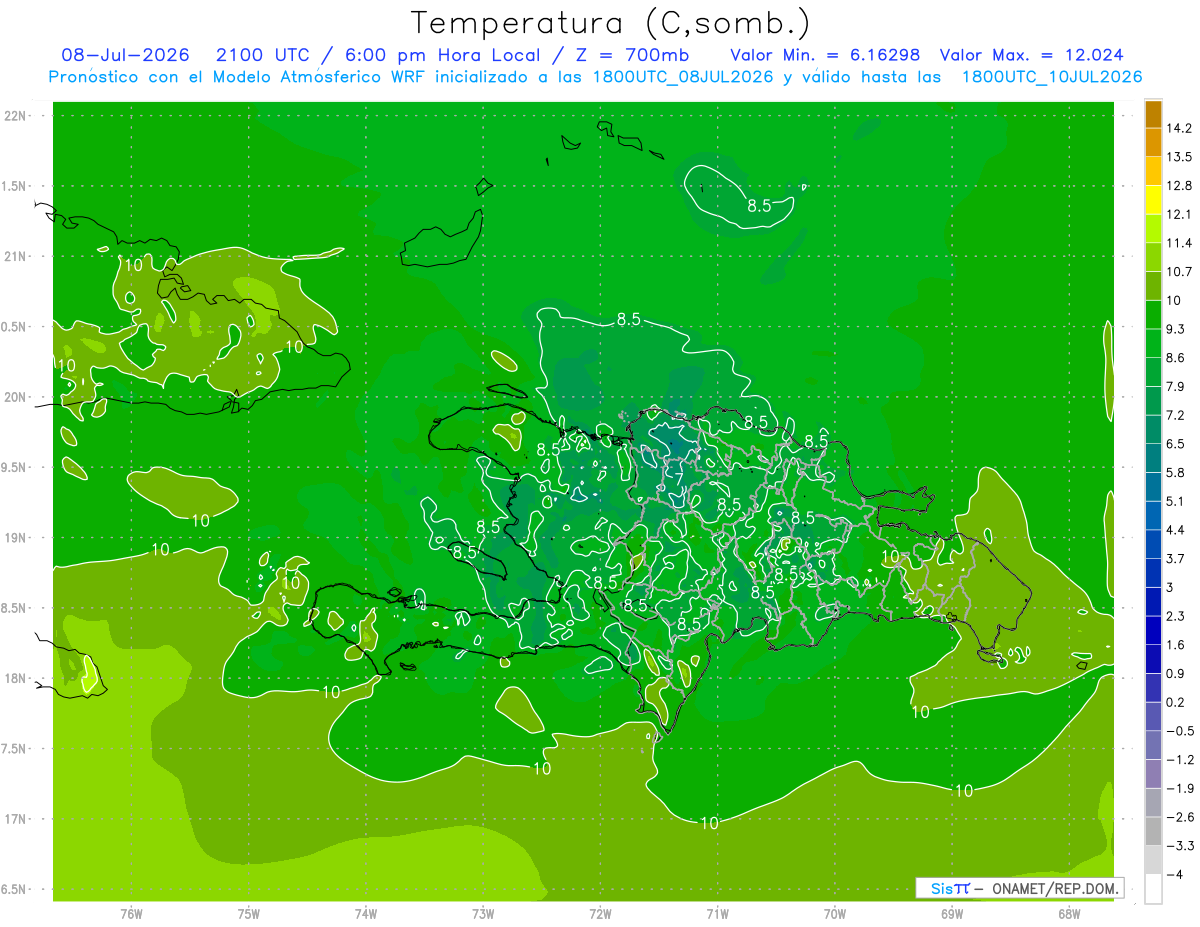Click the '17N' latitude axis label

(14, 819)
